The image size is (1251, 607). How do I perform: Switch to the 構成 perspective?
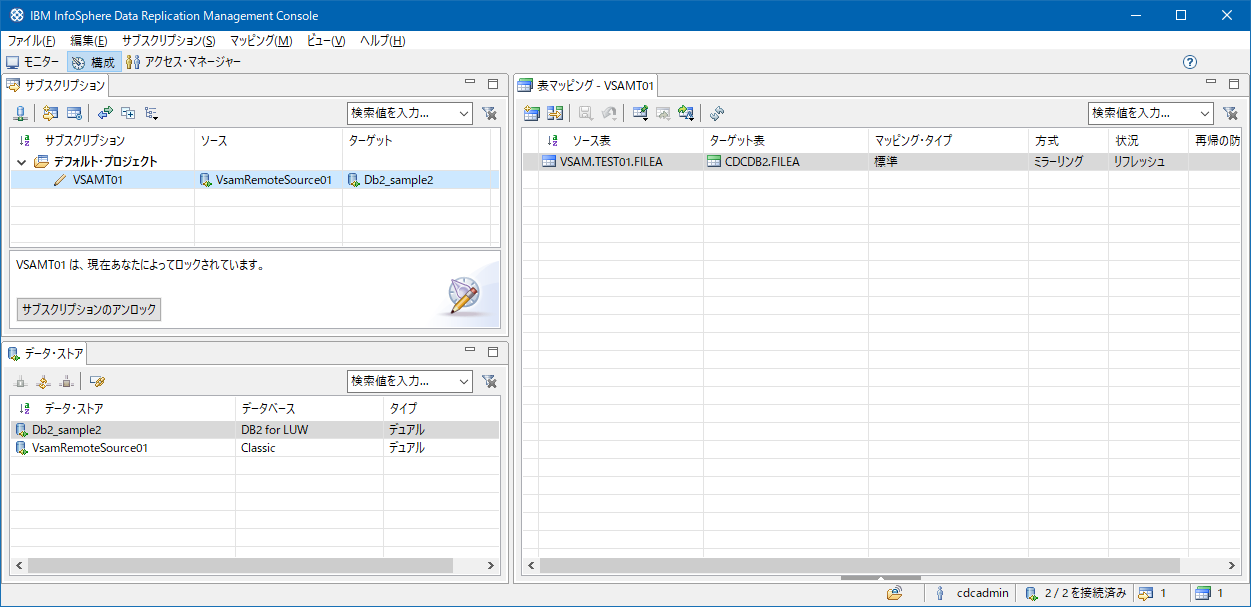pyautogui.click(x=93, y=62)
